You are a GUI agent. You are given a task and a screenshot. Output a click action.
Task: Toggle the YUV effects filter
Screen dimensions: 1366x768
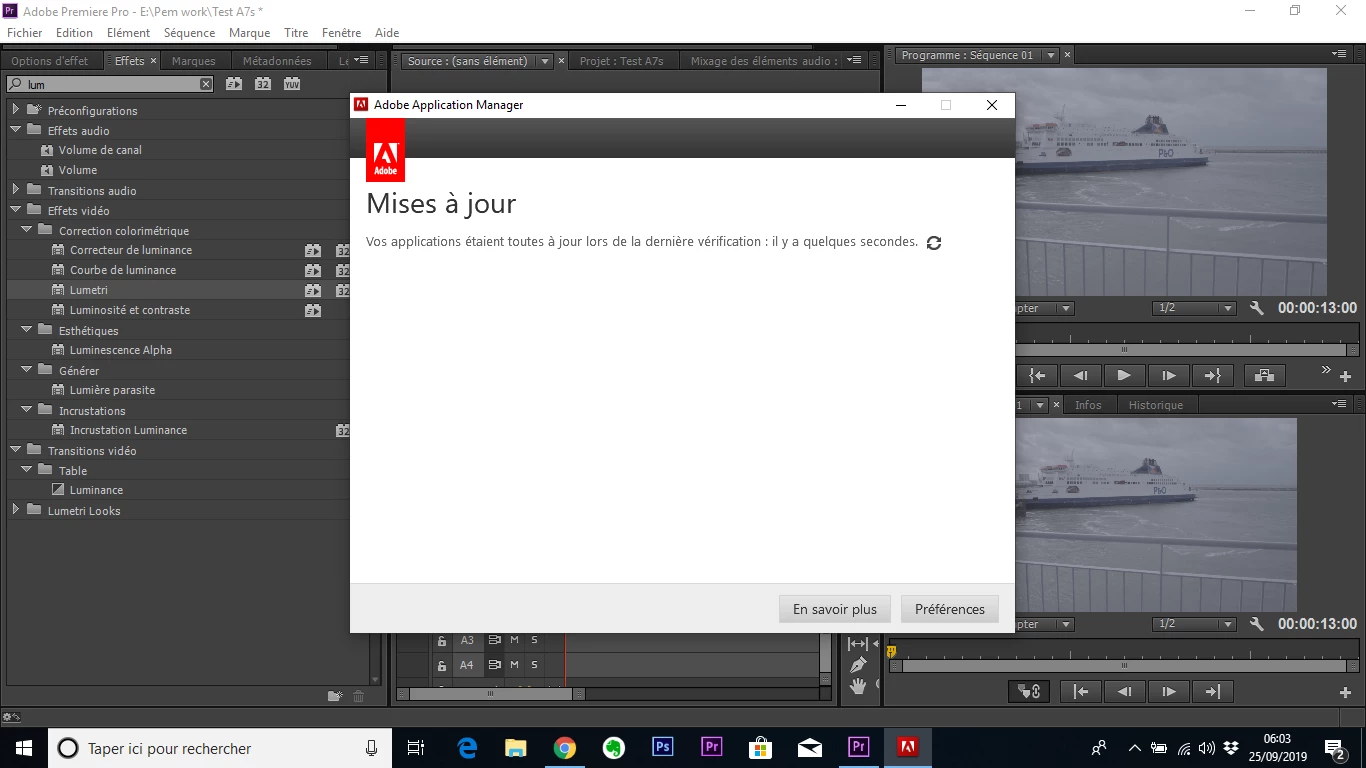[292, 84]
